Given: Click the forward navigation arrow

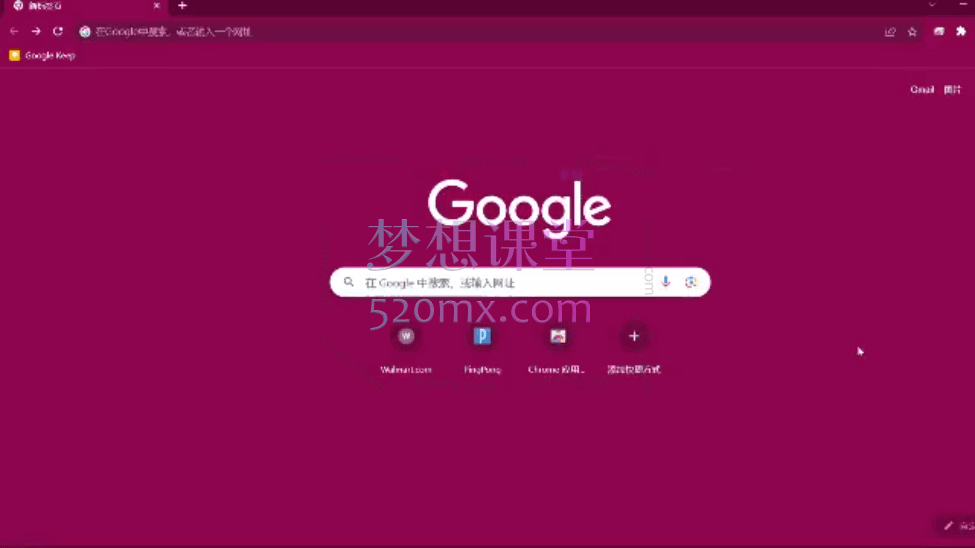Looking at the screenshot, I should pyautogui.click(x=36, y=32).
